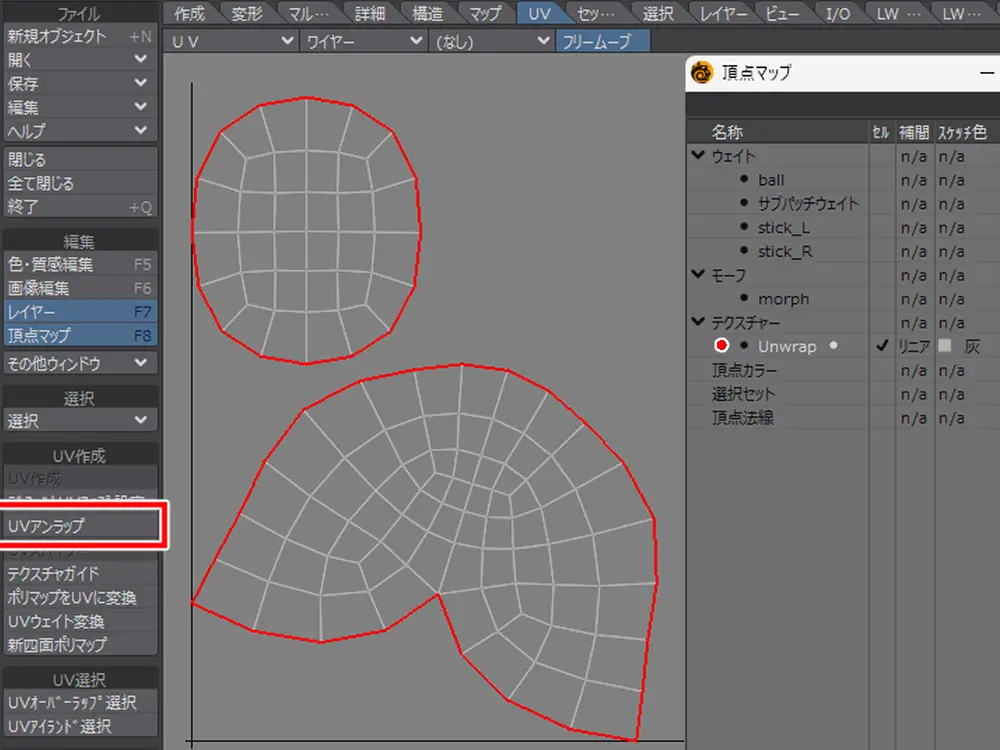Toggle the セル checkmark for Unwrap
This screenshot has height=750, width=1000.
pyautogui.click(x=881, y=346)
